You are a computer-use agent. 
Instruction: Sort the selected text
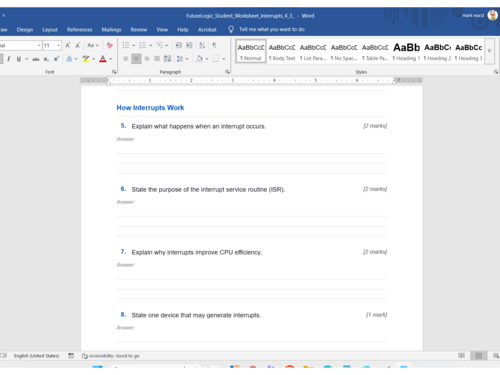(202, 45)
